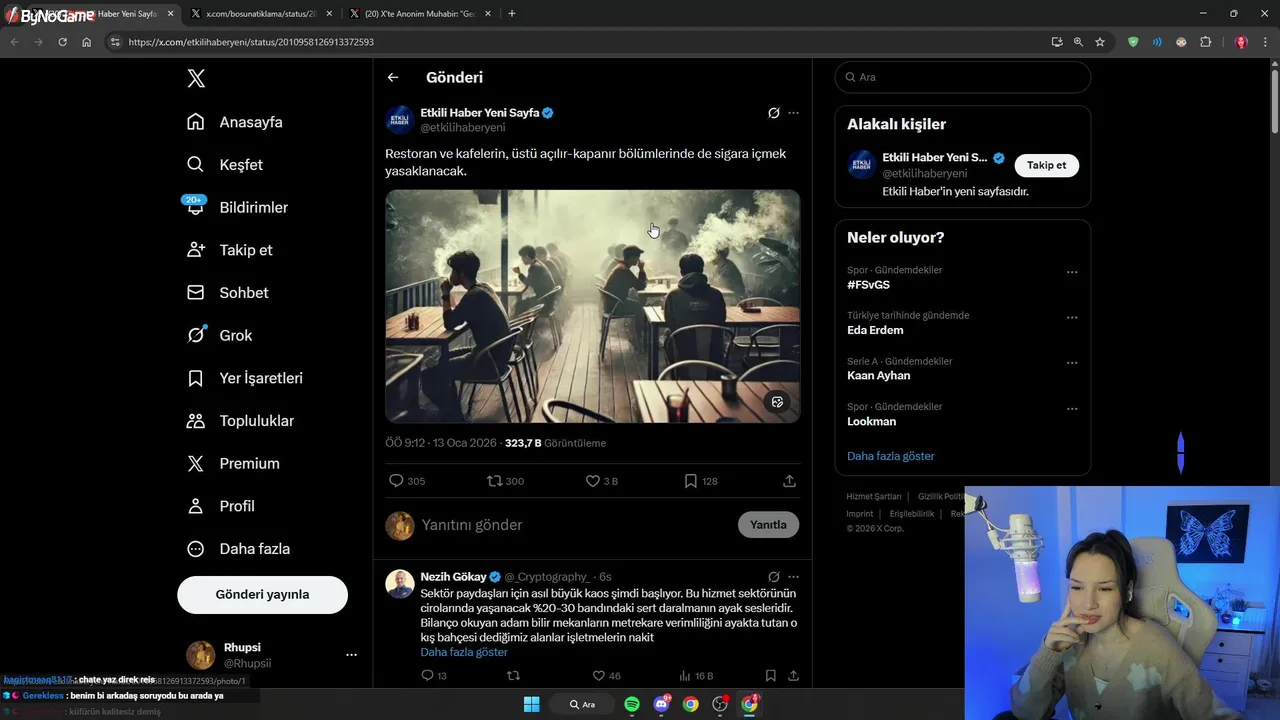The height and width of the screenshot is (720, 1280).
Task: Open more options on Etkili Haber post
Action: coord(793,113)
